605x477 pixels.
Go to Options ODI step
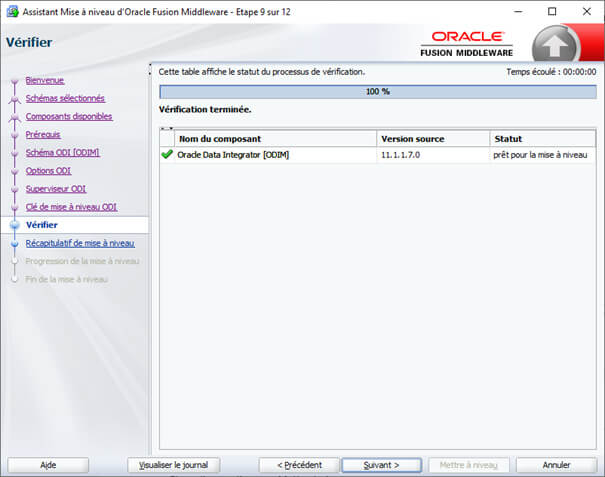(x=48, y=171)
